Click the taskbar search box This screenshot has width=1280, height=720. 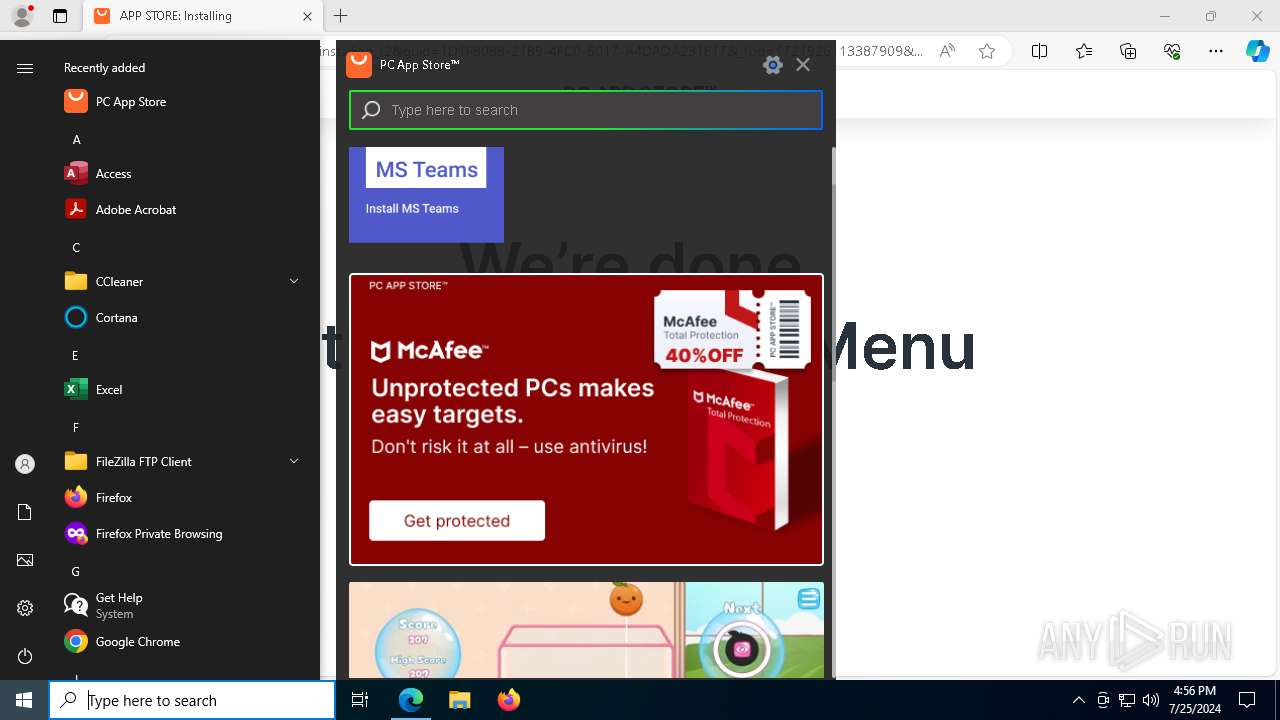click(x=192, y=700)
